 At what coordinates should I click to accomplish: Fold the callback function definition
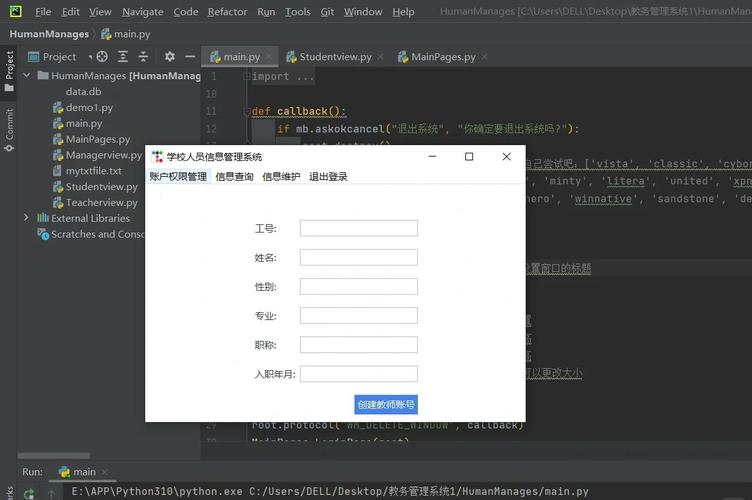pos(247,111)
